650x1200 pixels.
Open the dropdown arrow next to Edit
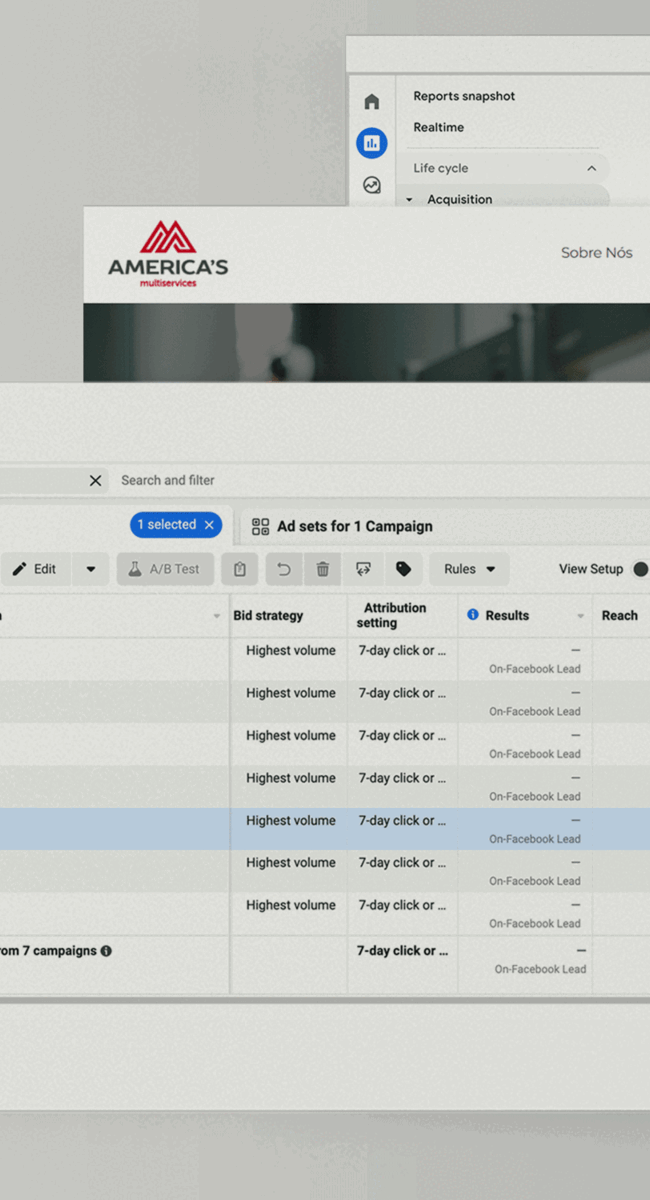[x=91, y=569]
